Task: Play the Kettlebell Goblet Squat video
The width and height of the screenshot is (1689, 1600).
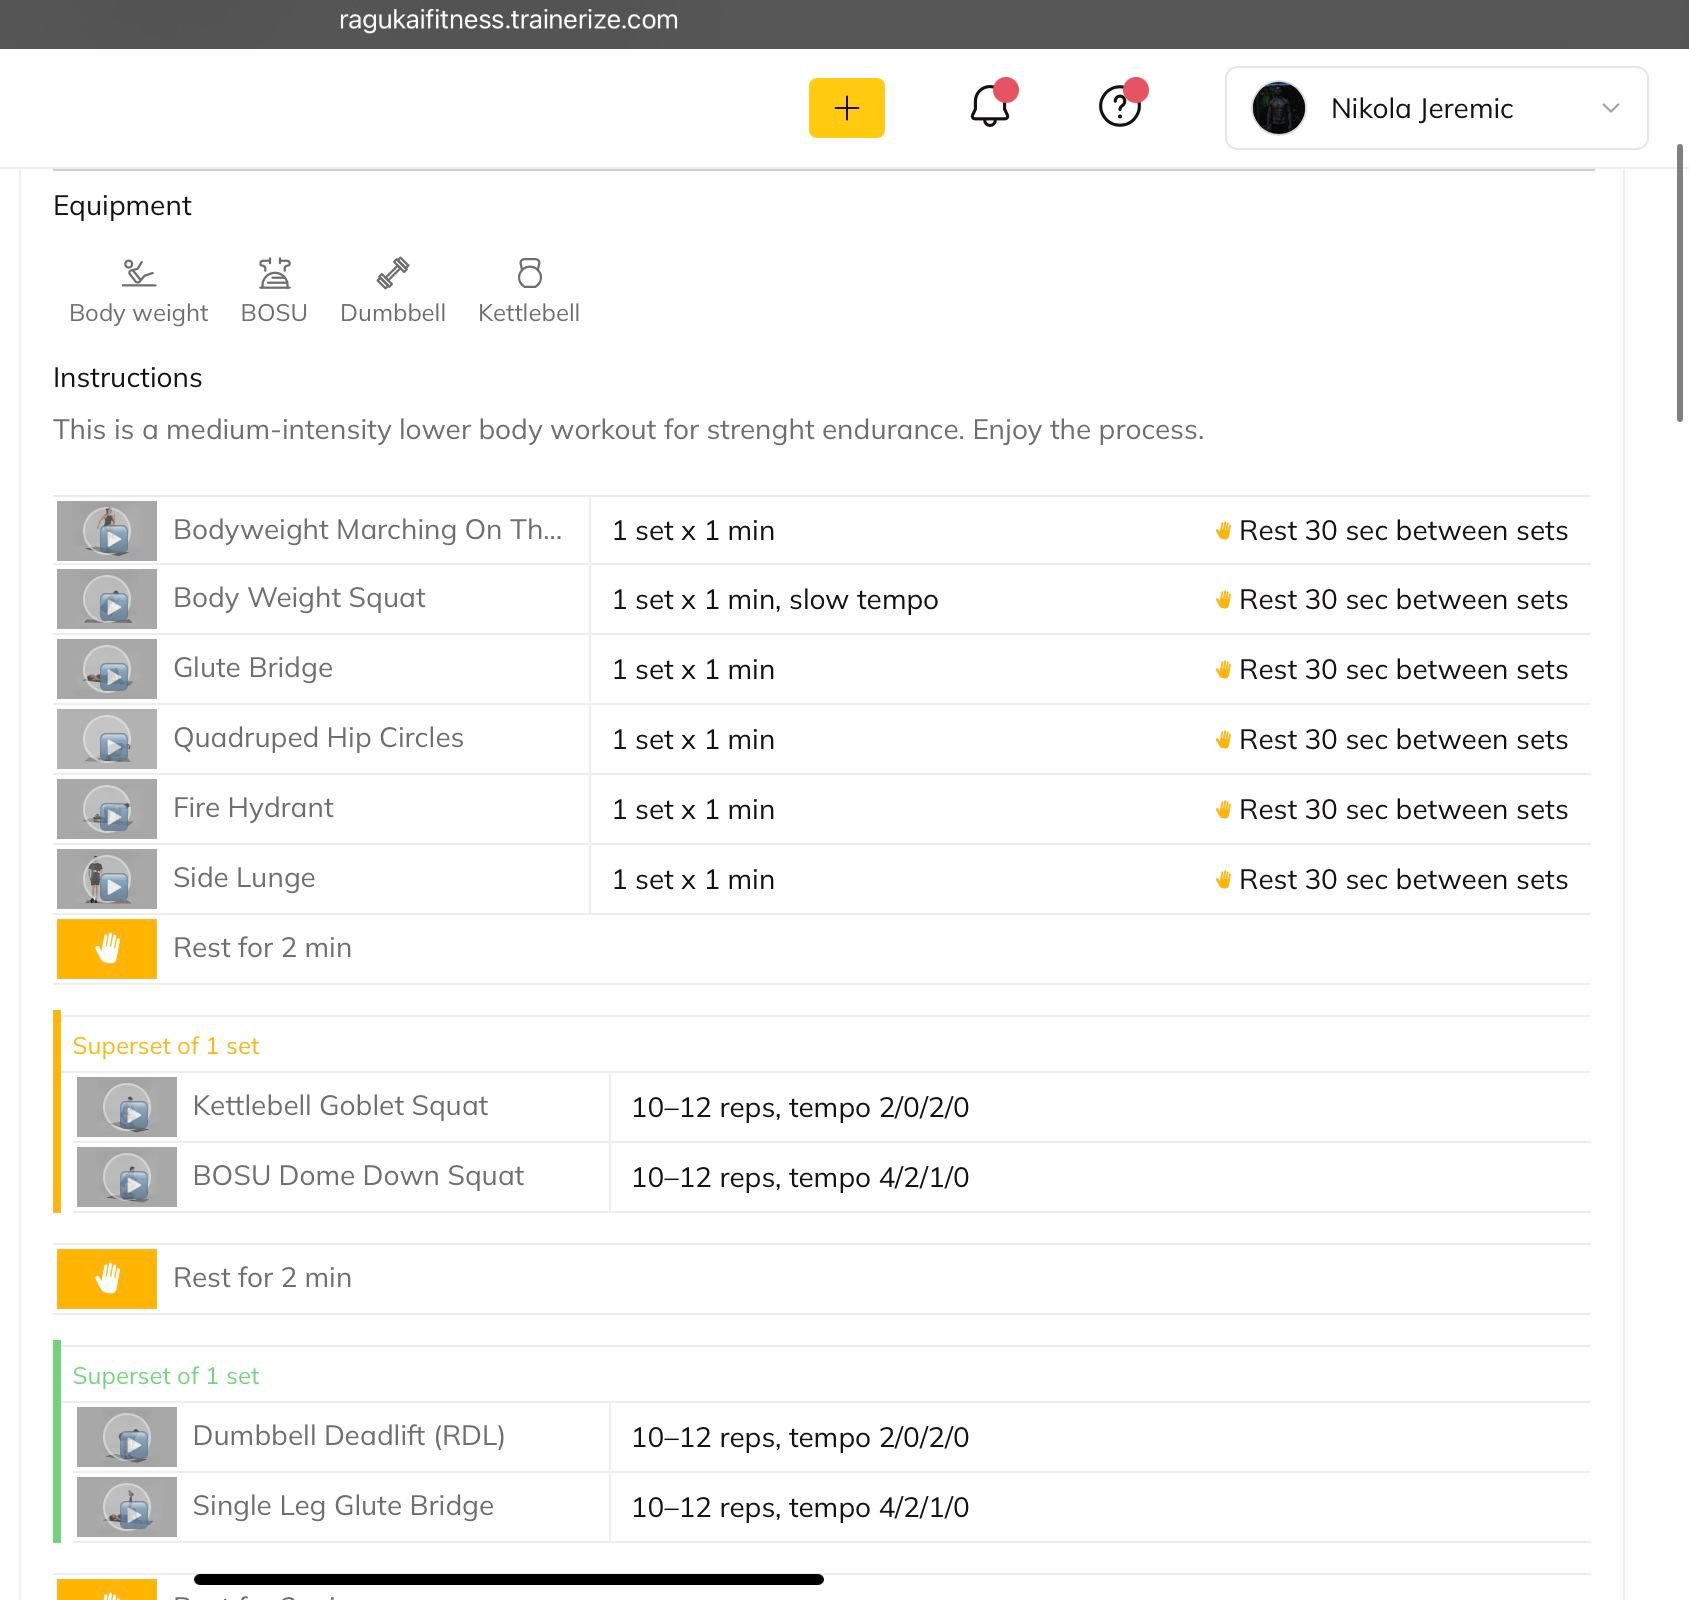Action: point(127,1107)
